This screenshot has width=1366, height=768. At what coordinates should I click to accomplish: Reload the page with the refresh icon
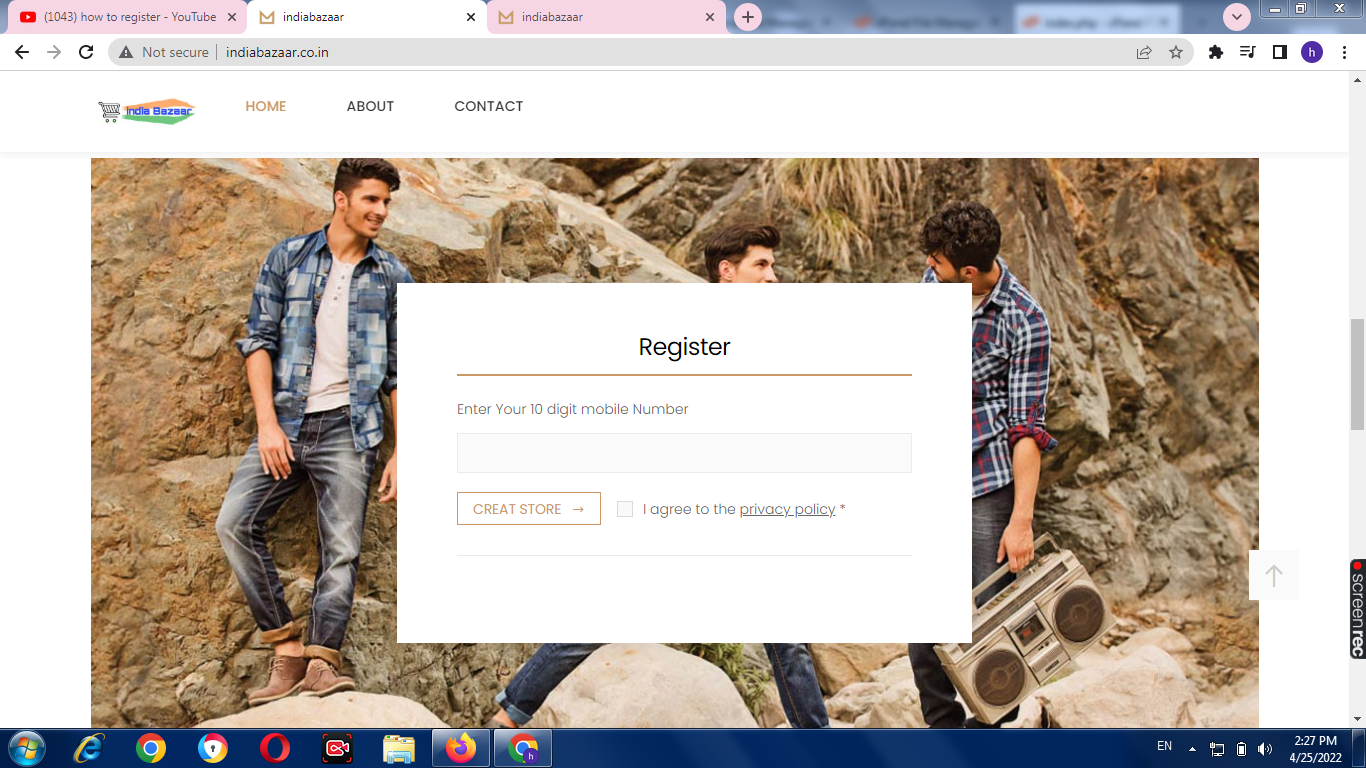coord(86,52)
